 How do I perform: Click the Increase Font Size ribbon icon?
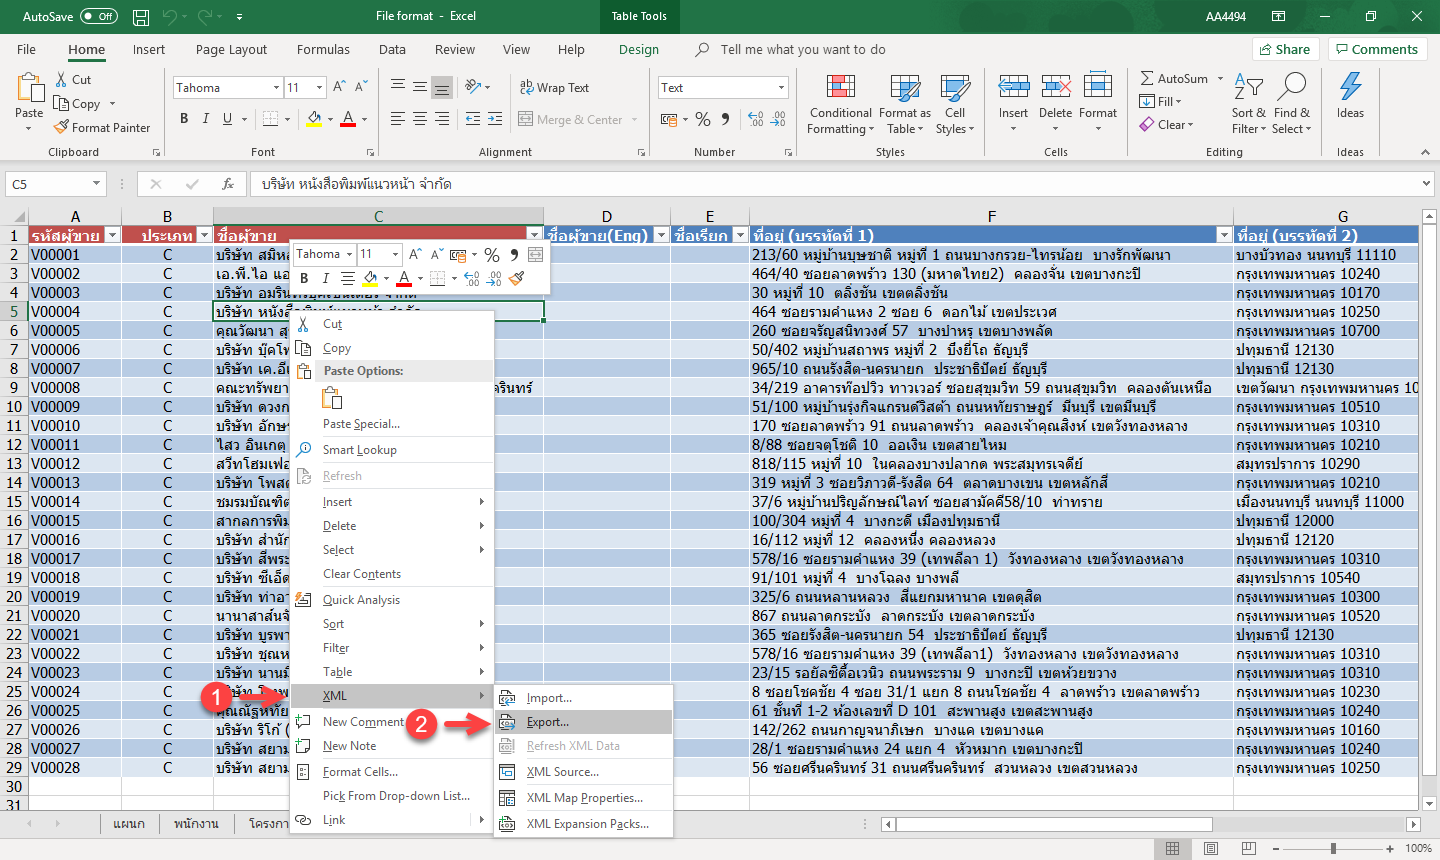coord(340,87)
